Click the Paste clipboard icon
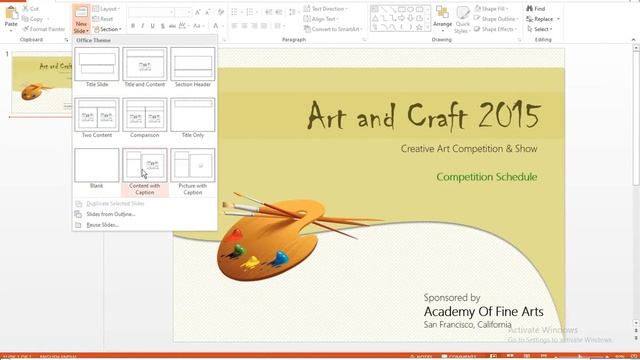This screenshot has height=360, width=640. pos(11,14)
